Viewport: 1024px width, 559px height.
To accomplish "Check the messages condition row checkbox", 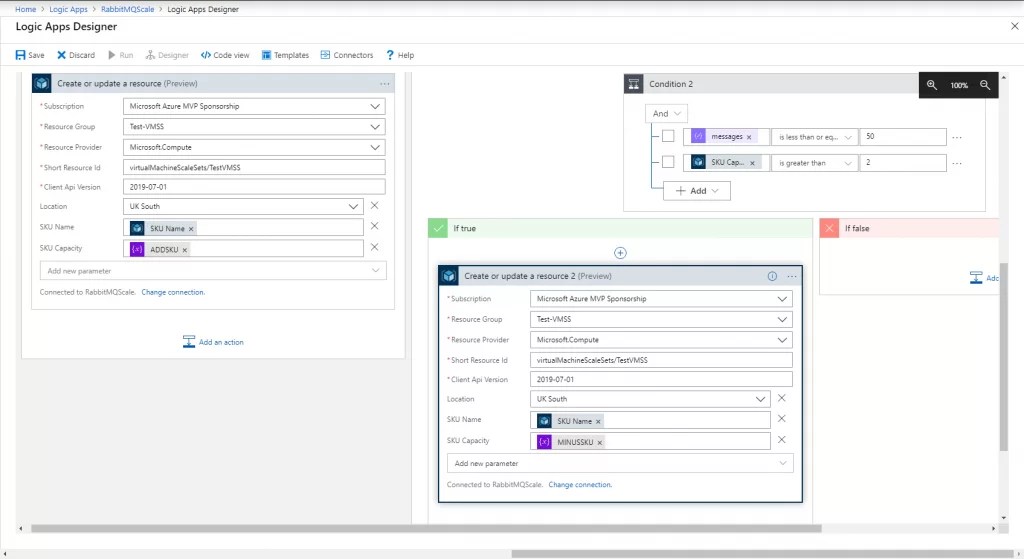I will coord(667,136).
